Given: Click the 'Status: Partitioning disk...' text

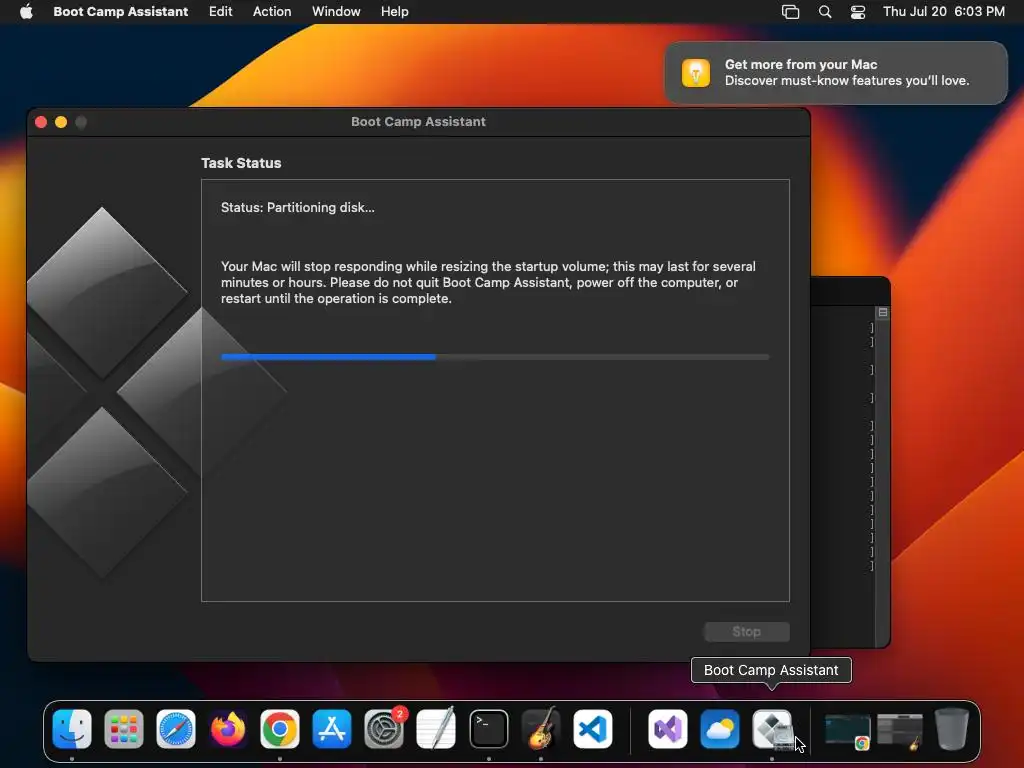Looking at the screenshot, I should [297, 208].
